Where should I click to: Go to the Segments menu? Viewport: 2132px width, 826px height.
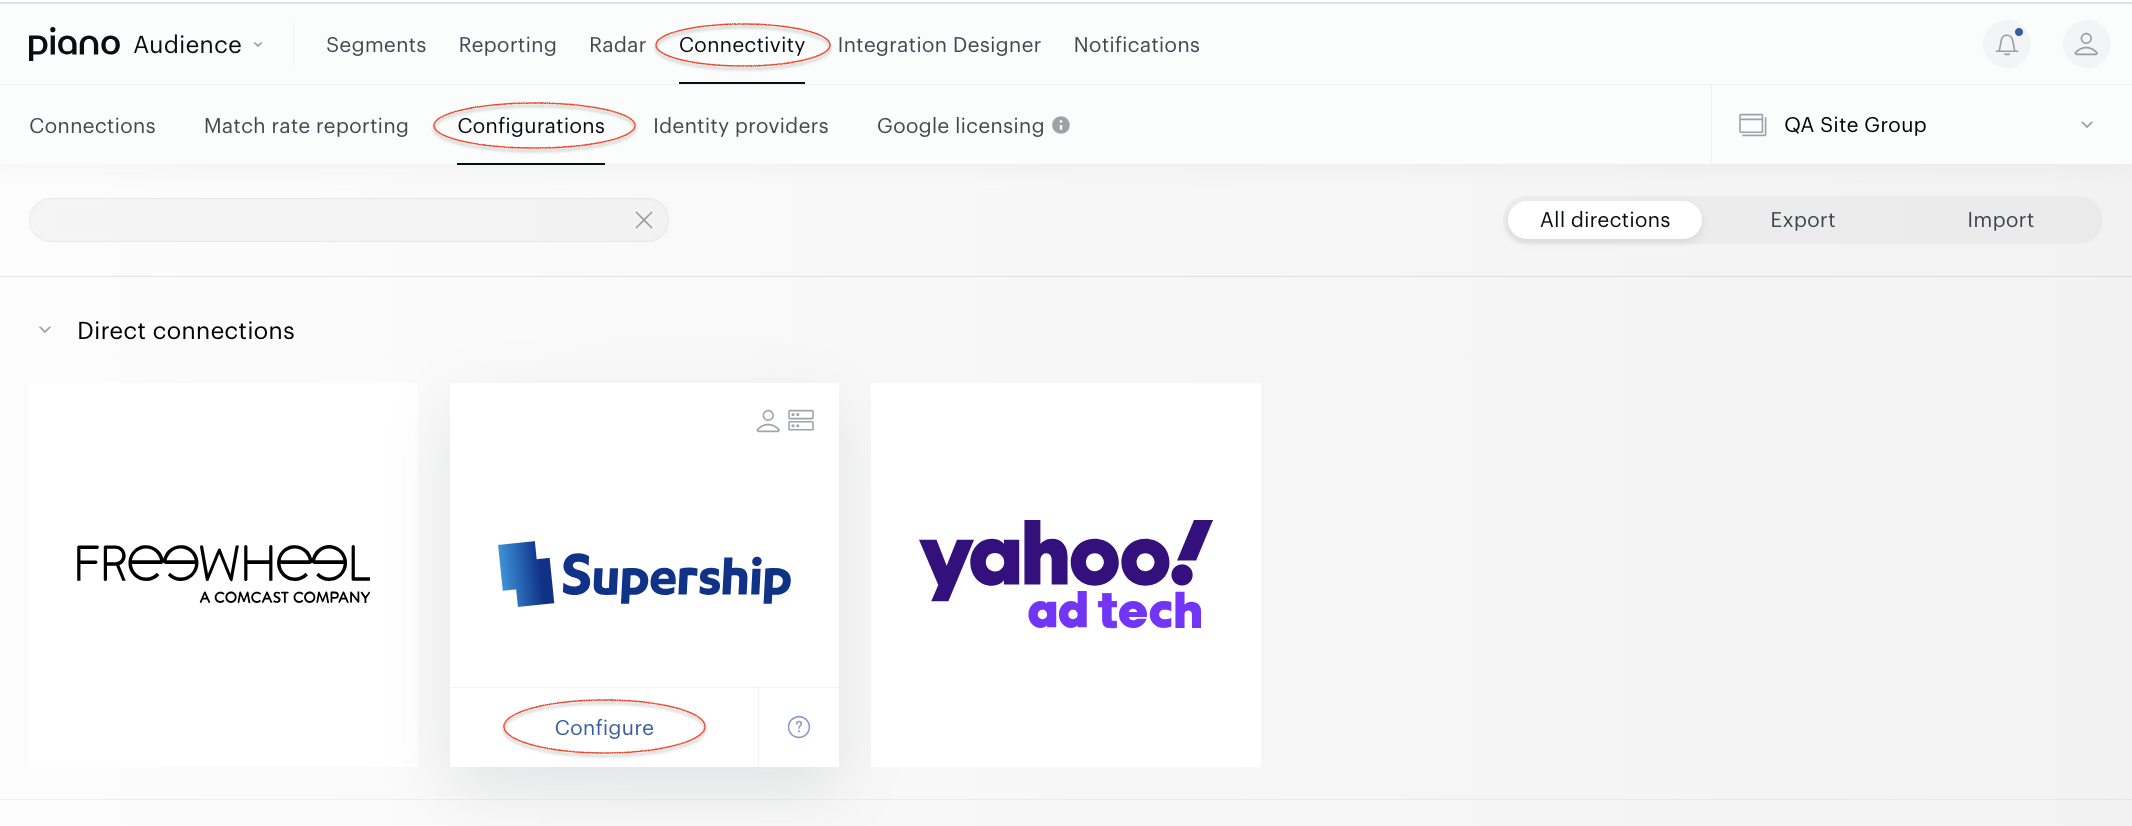(x=376, y=45)
